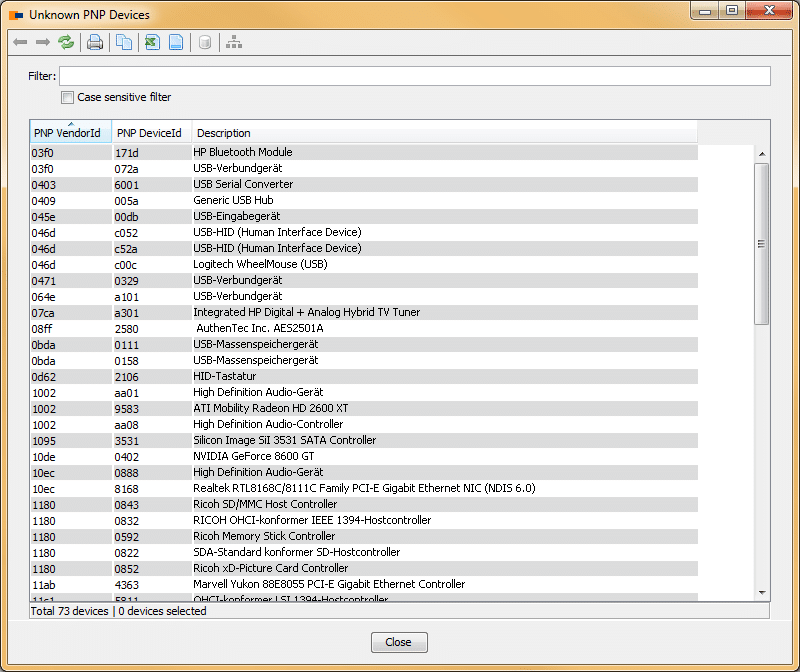Click inside the Filter input field
Image resolution: width=800 pixels, height=672 pixels.
(x=400, y=75)
